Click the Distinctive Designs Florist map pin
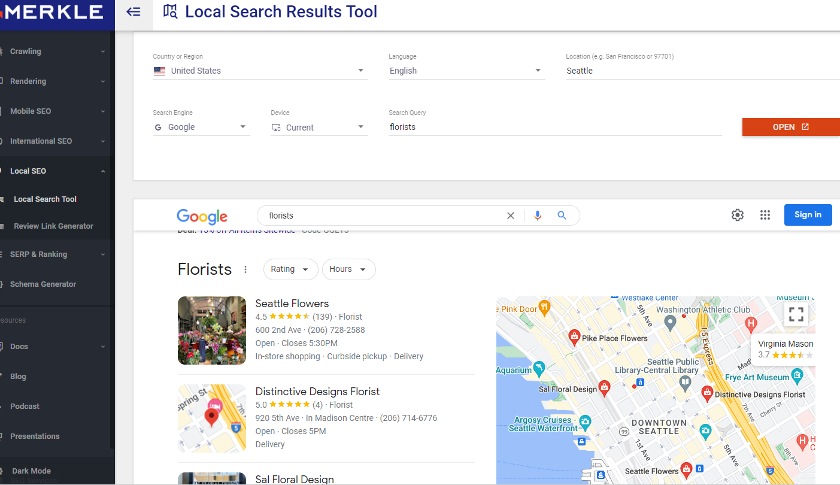 [x=707, y=393]
